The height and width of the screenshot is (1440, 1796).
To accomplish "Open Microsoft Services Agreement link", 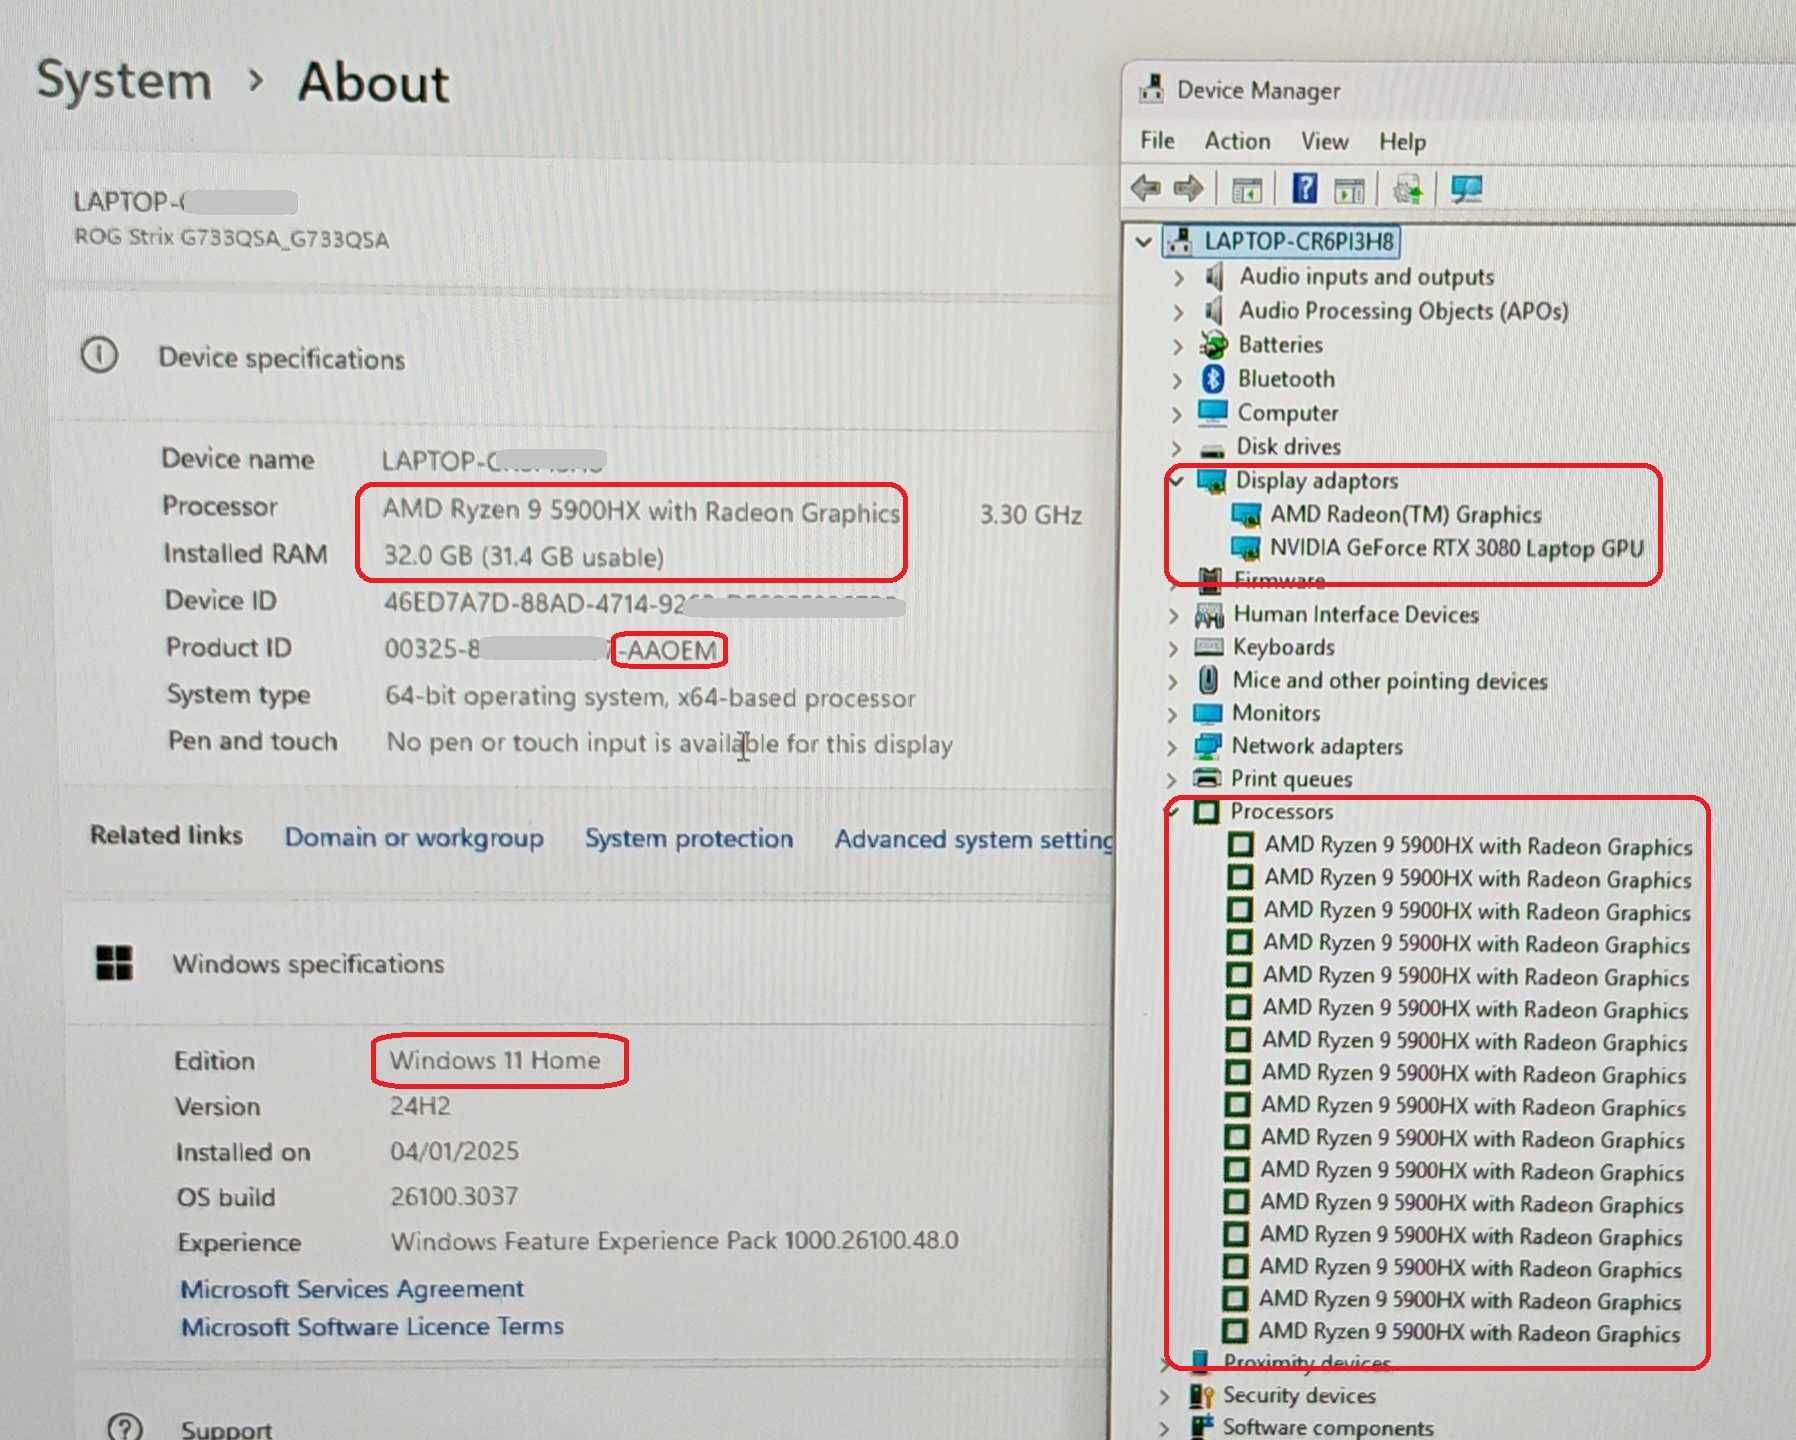I will 352,1288.
